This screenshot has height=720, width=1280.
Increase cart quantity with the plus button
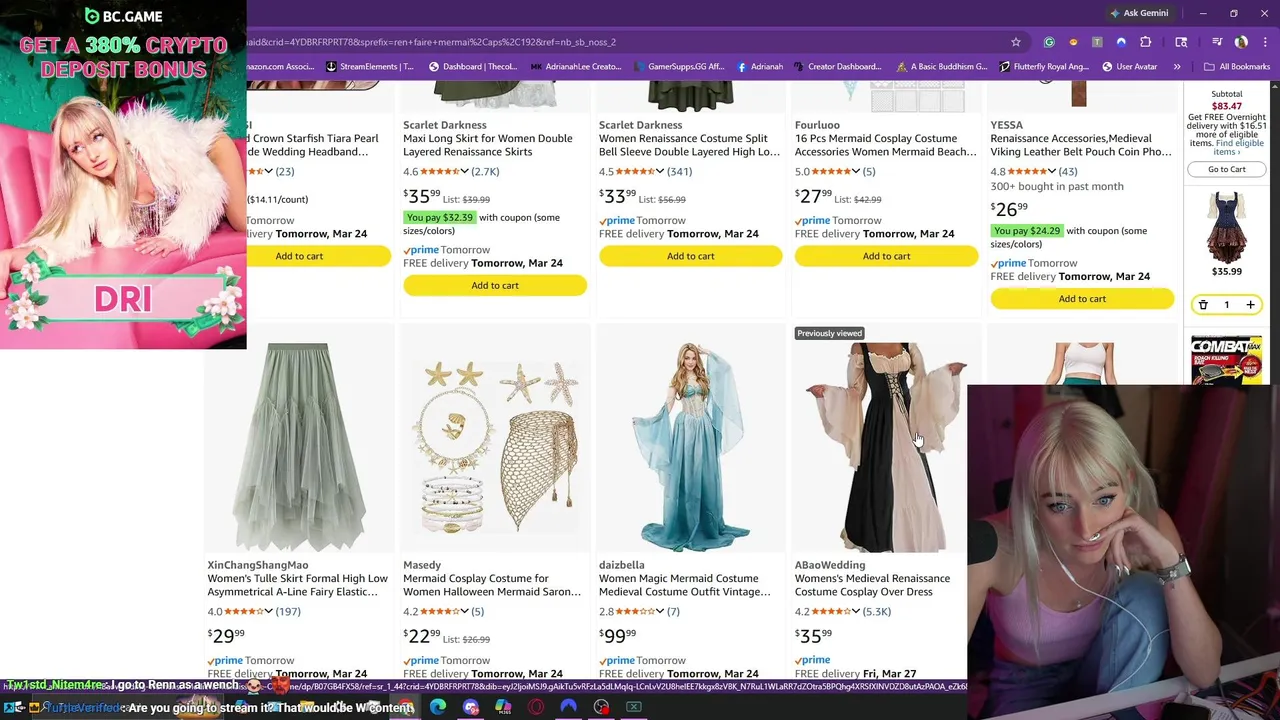coord(1250,305)
